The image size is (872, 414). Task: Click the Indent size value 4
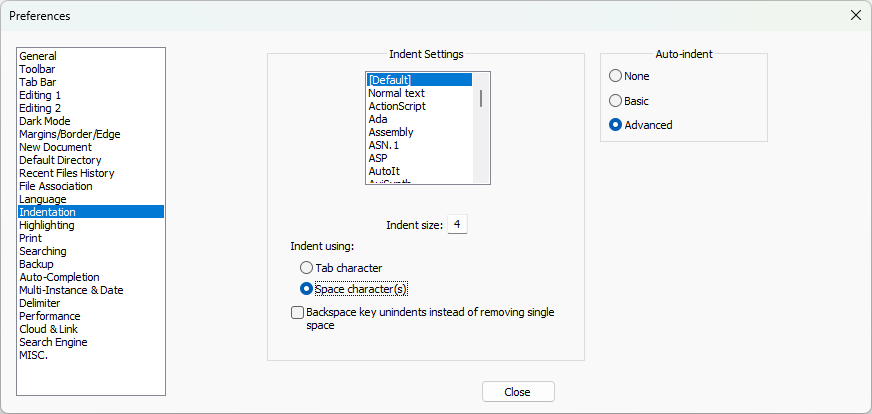tap(457, 225)
